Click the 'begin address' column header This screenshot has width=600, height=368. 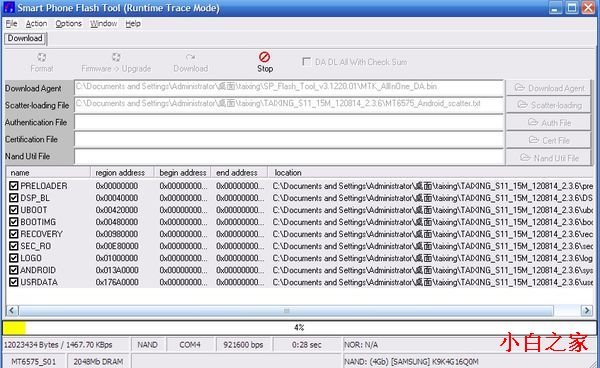coord(182,173)
